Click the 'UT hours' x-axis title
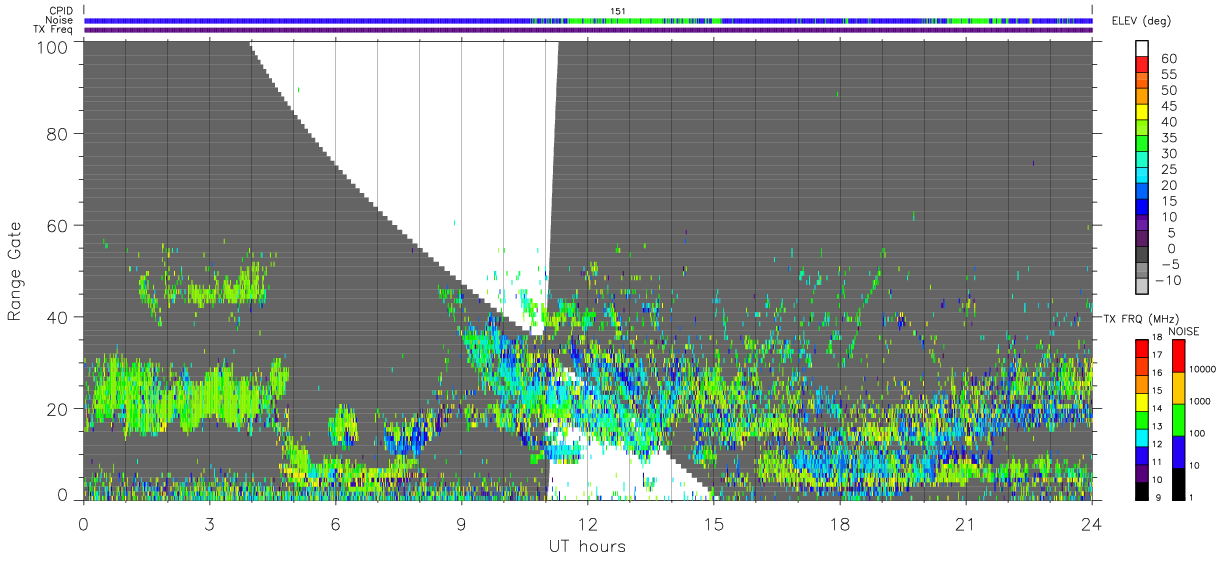Image resolution: width=1228 pixels, height=567 pixels. [587, 547]
